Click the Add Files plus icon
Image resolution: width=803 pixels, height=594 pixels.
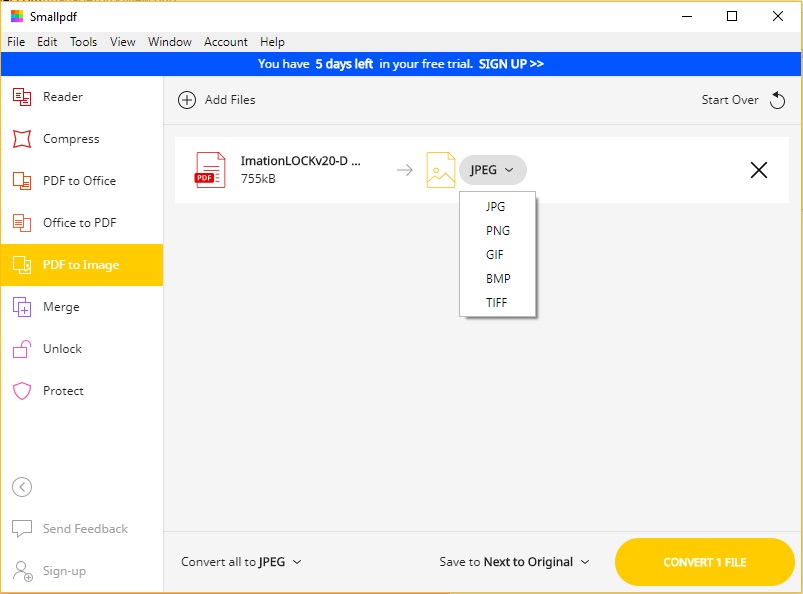click(x=187, y=100)
